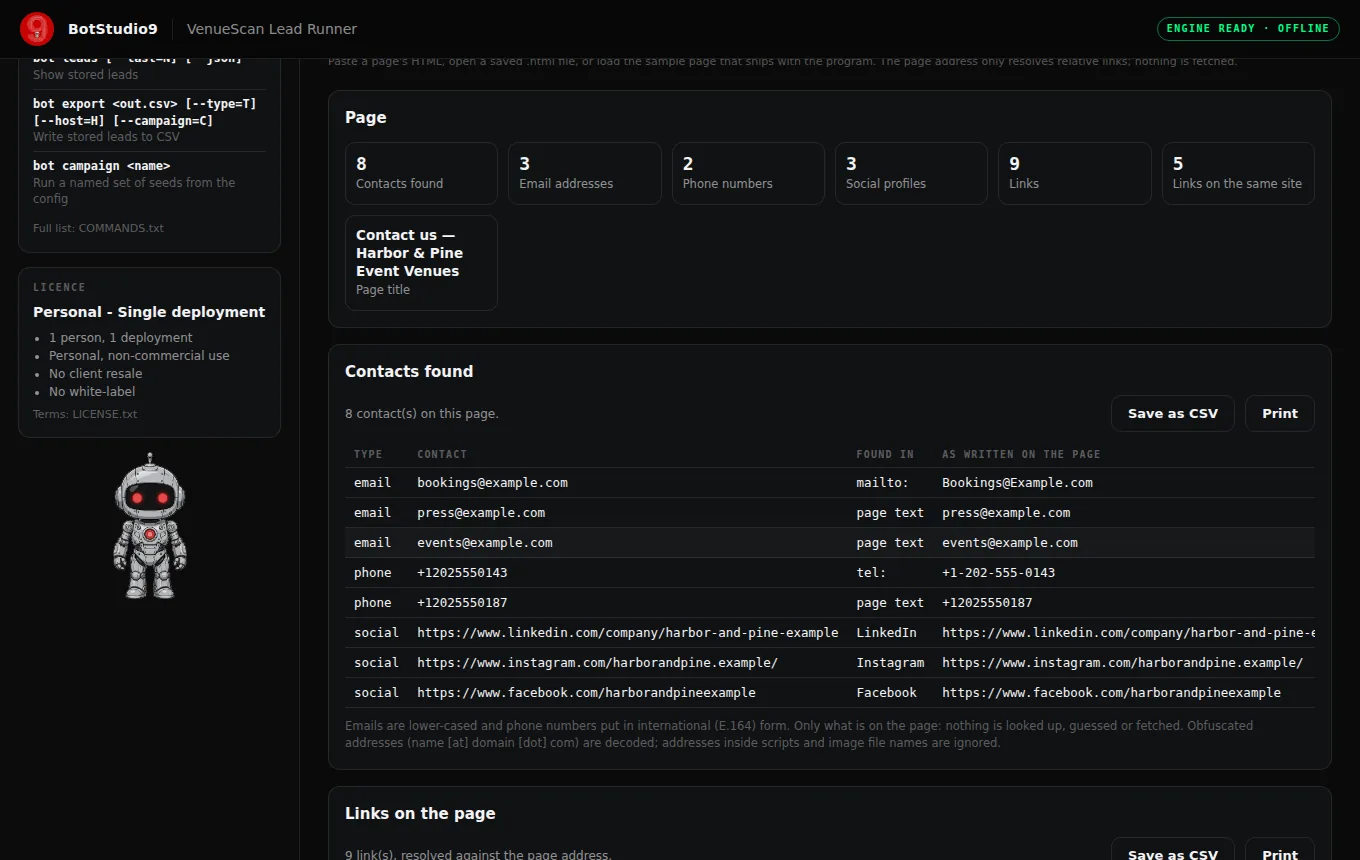Viewport: 1360px width, 860px height.
Task: Click the Harbor & Pine page title card
Action: pyautogui.click(x=421, y=263)
